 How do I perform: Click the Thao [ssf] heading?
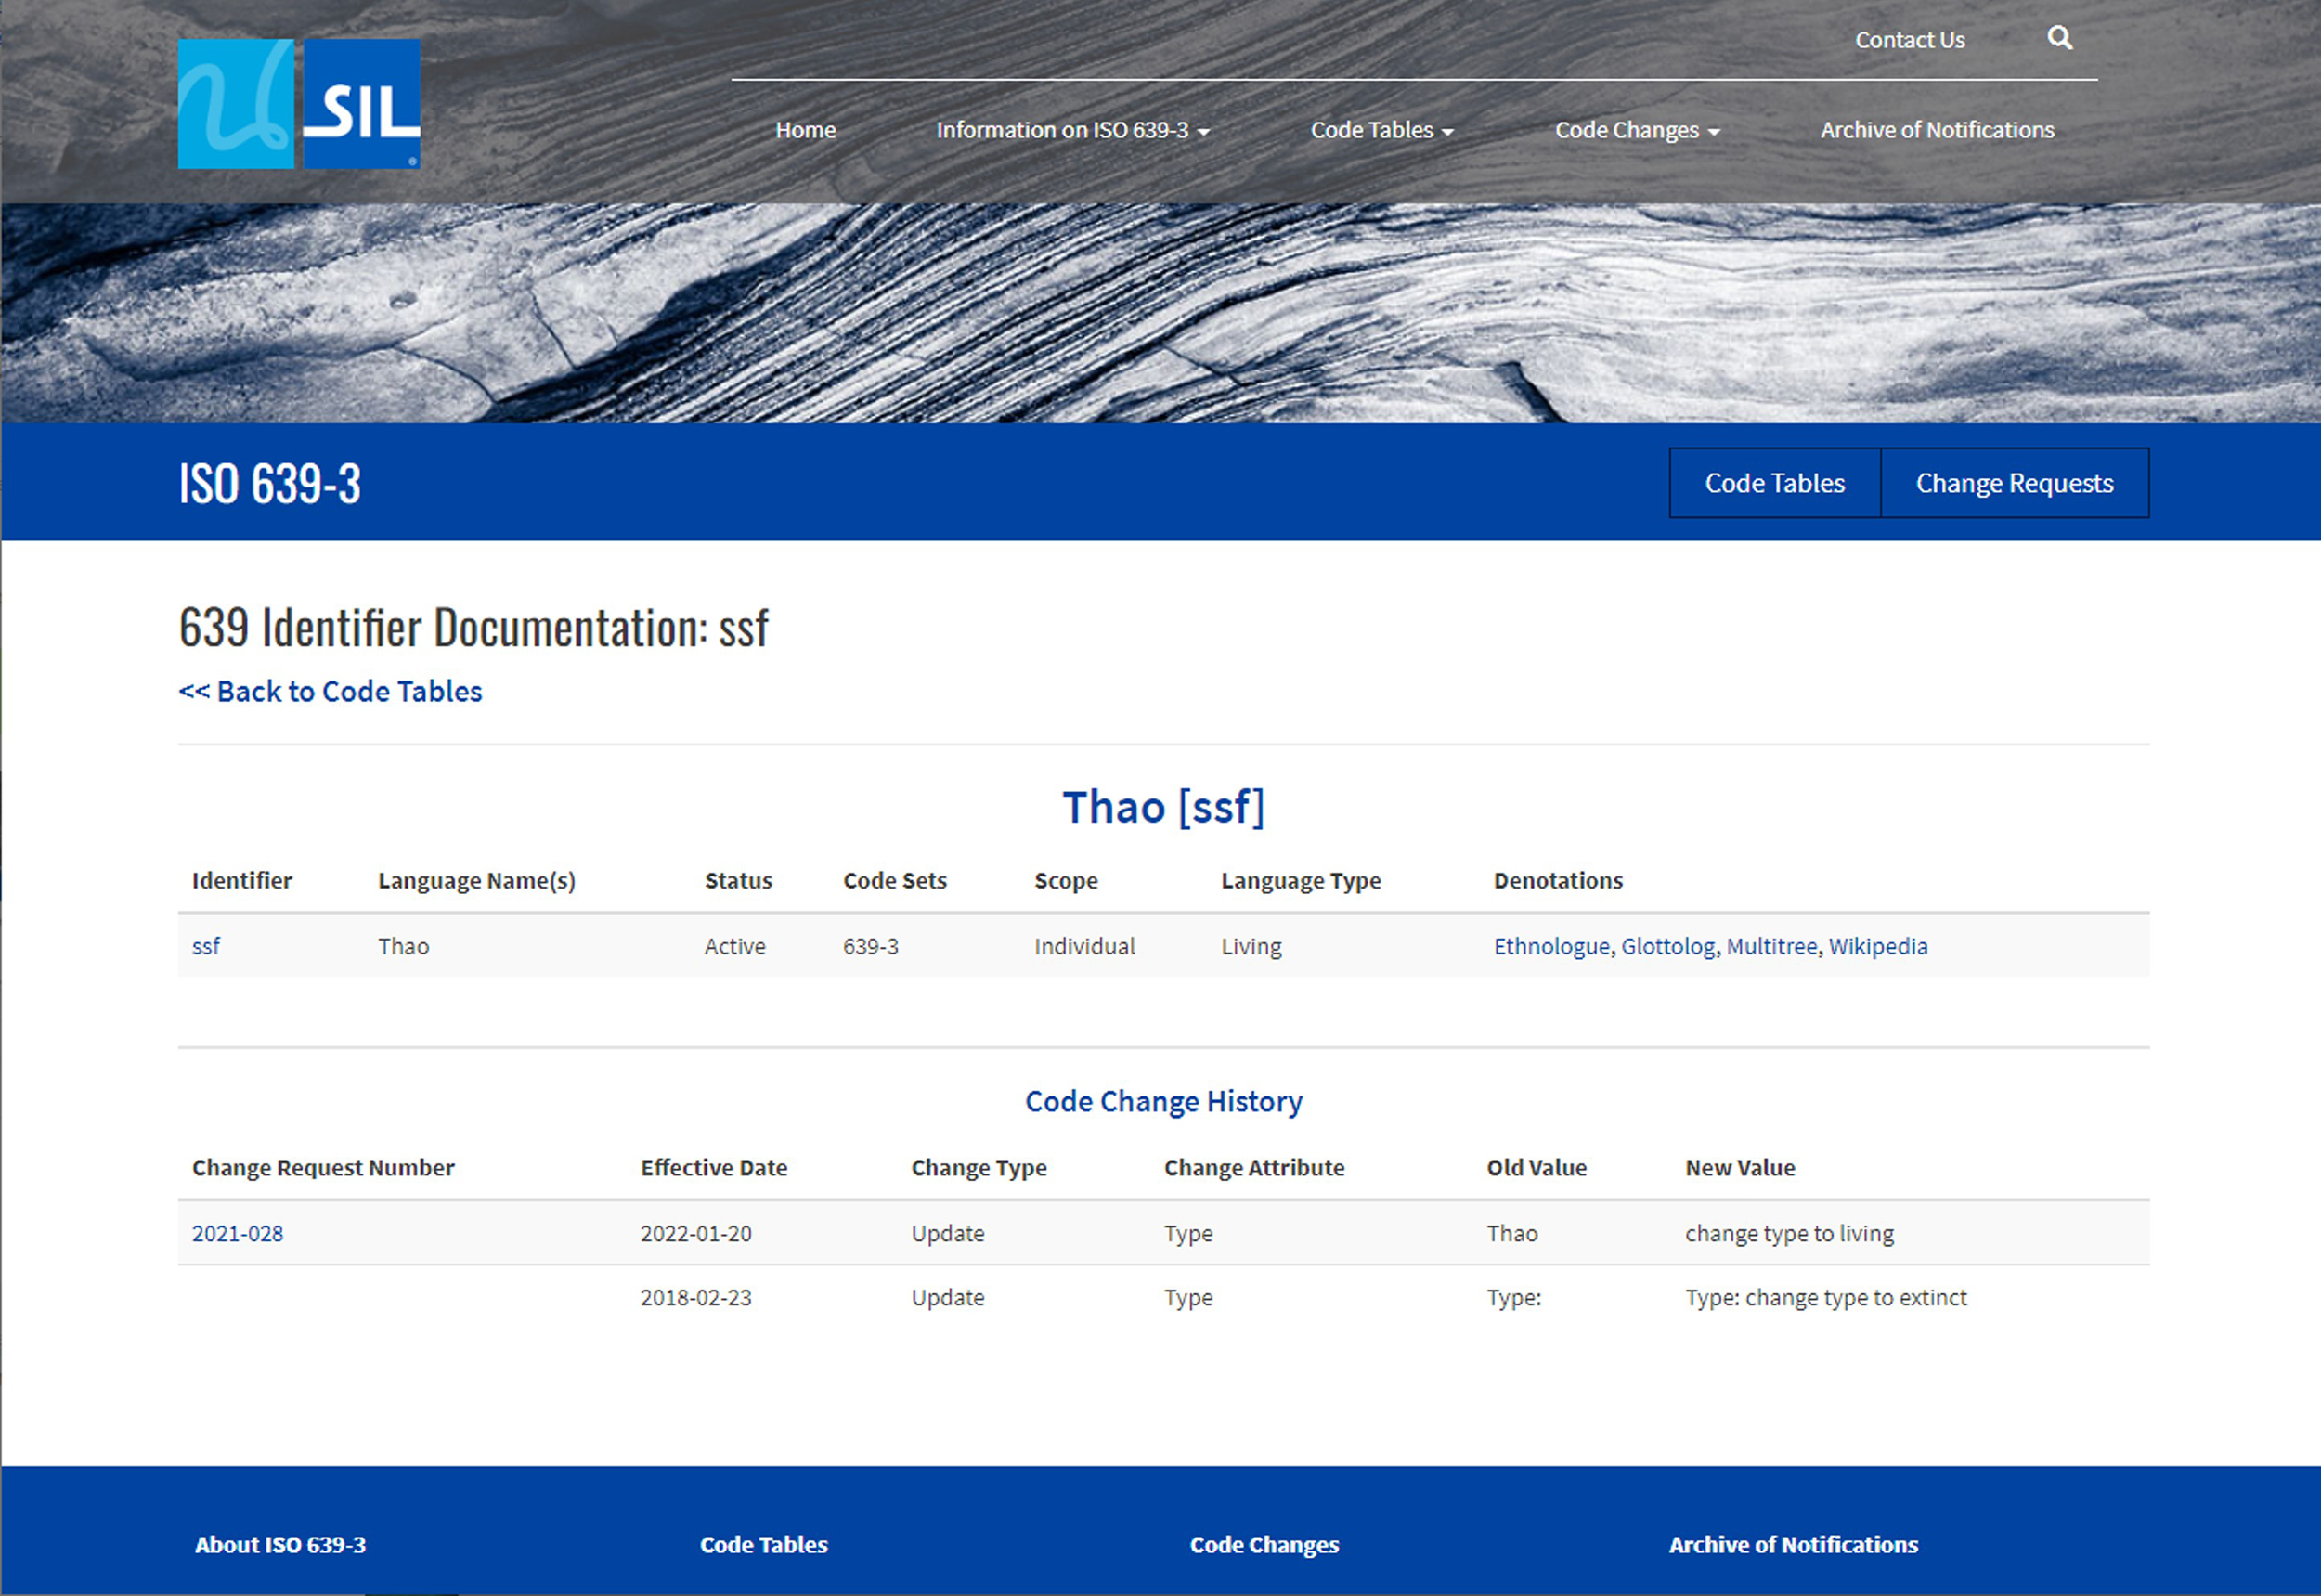point(1163,807)
